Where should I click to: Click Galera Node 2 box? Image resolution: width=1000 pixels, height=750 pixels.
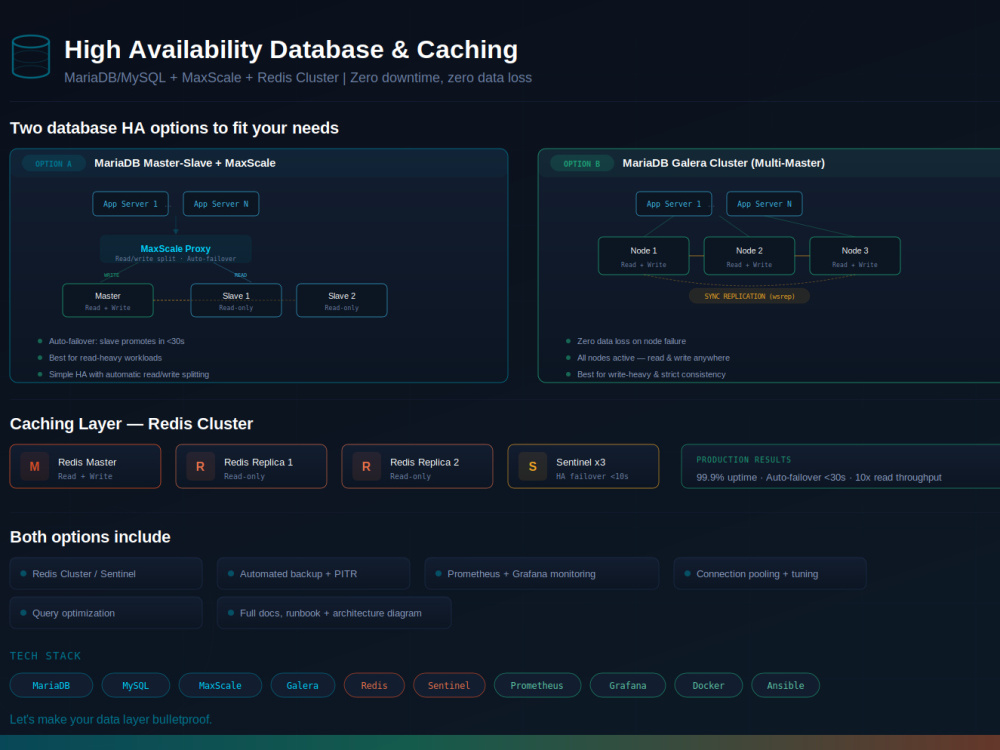(749, 256)
